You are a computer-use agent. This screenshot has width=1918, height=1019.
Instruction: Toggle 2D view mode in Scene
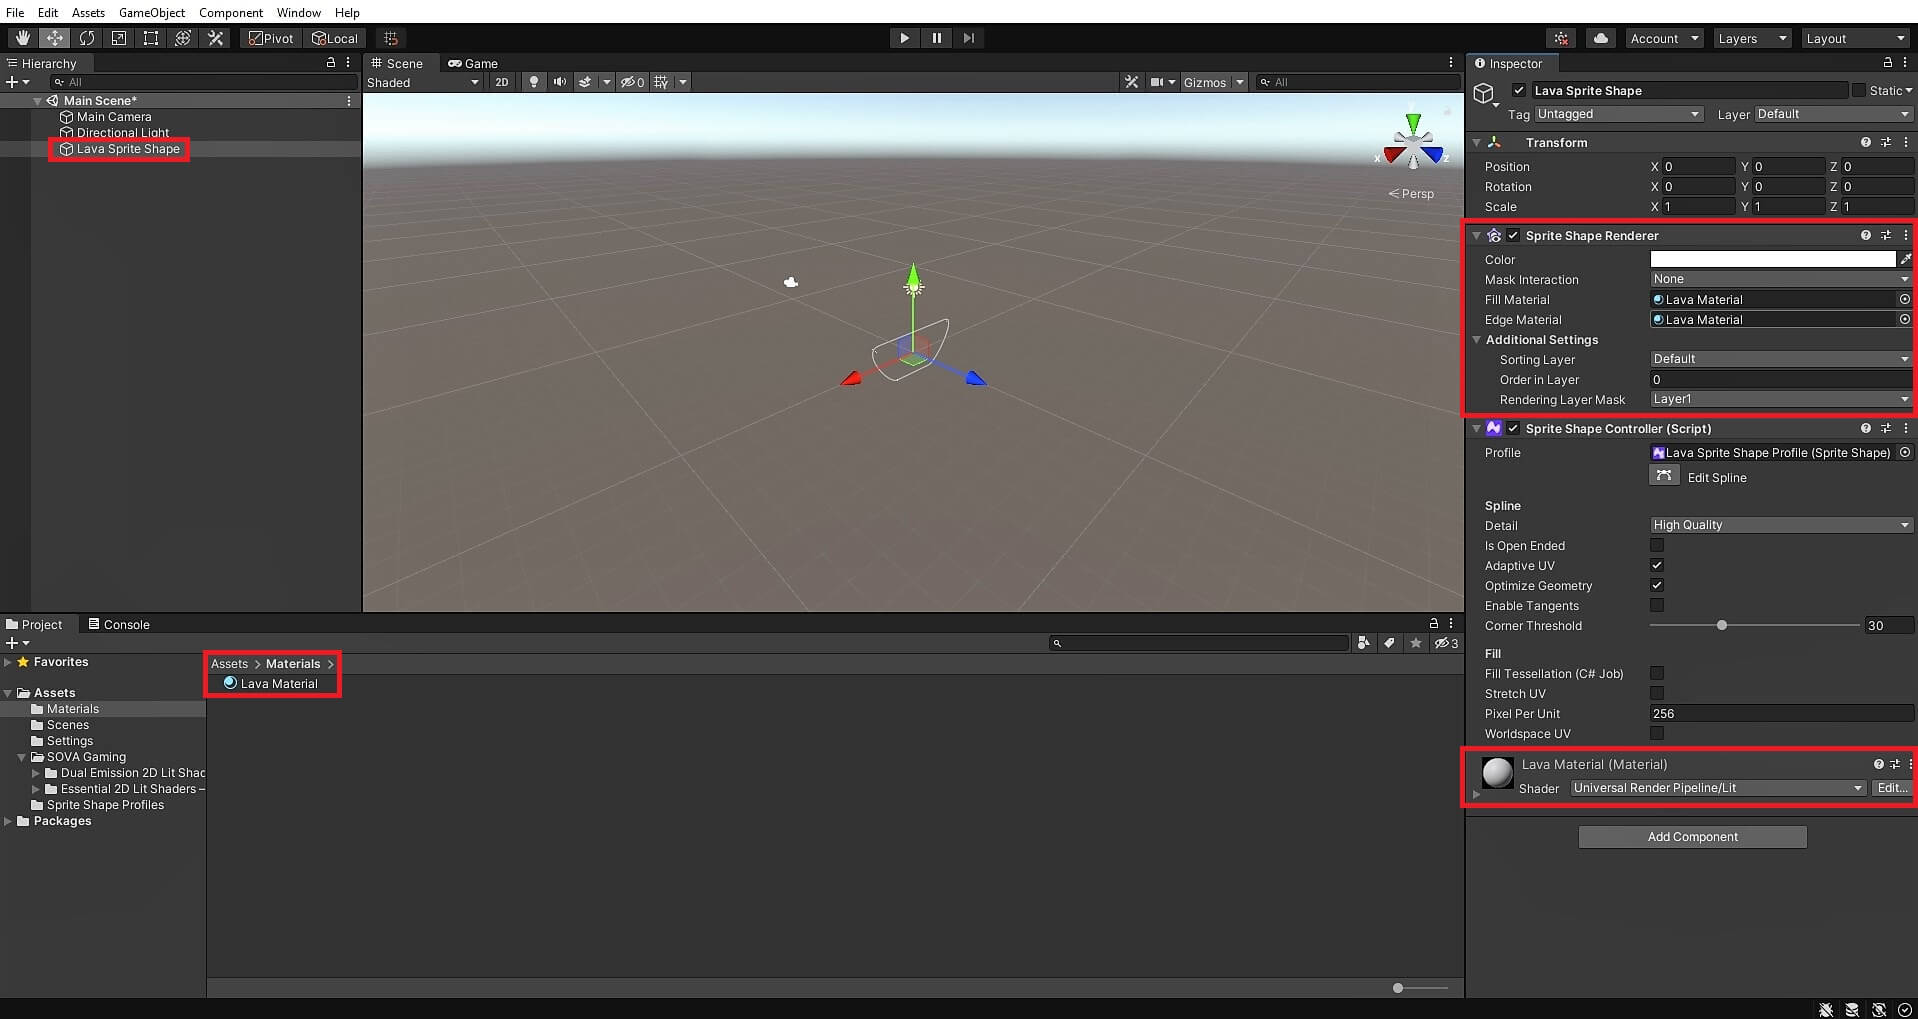click(x=502, y=82)
